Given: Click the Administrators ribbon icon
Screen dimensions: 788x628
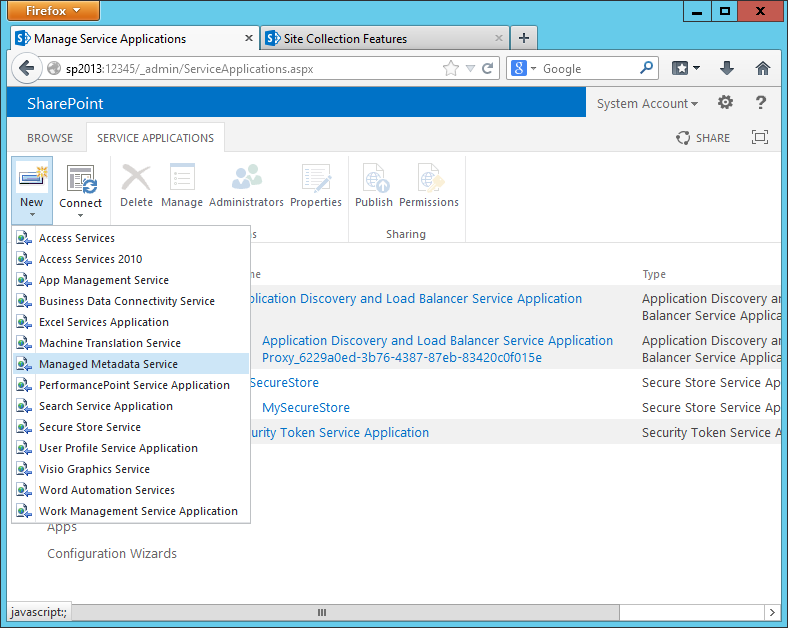Looking at the screenshot, I should tap(246, 177).
